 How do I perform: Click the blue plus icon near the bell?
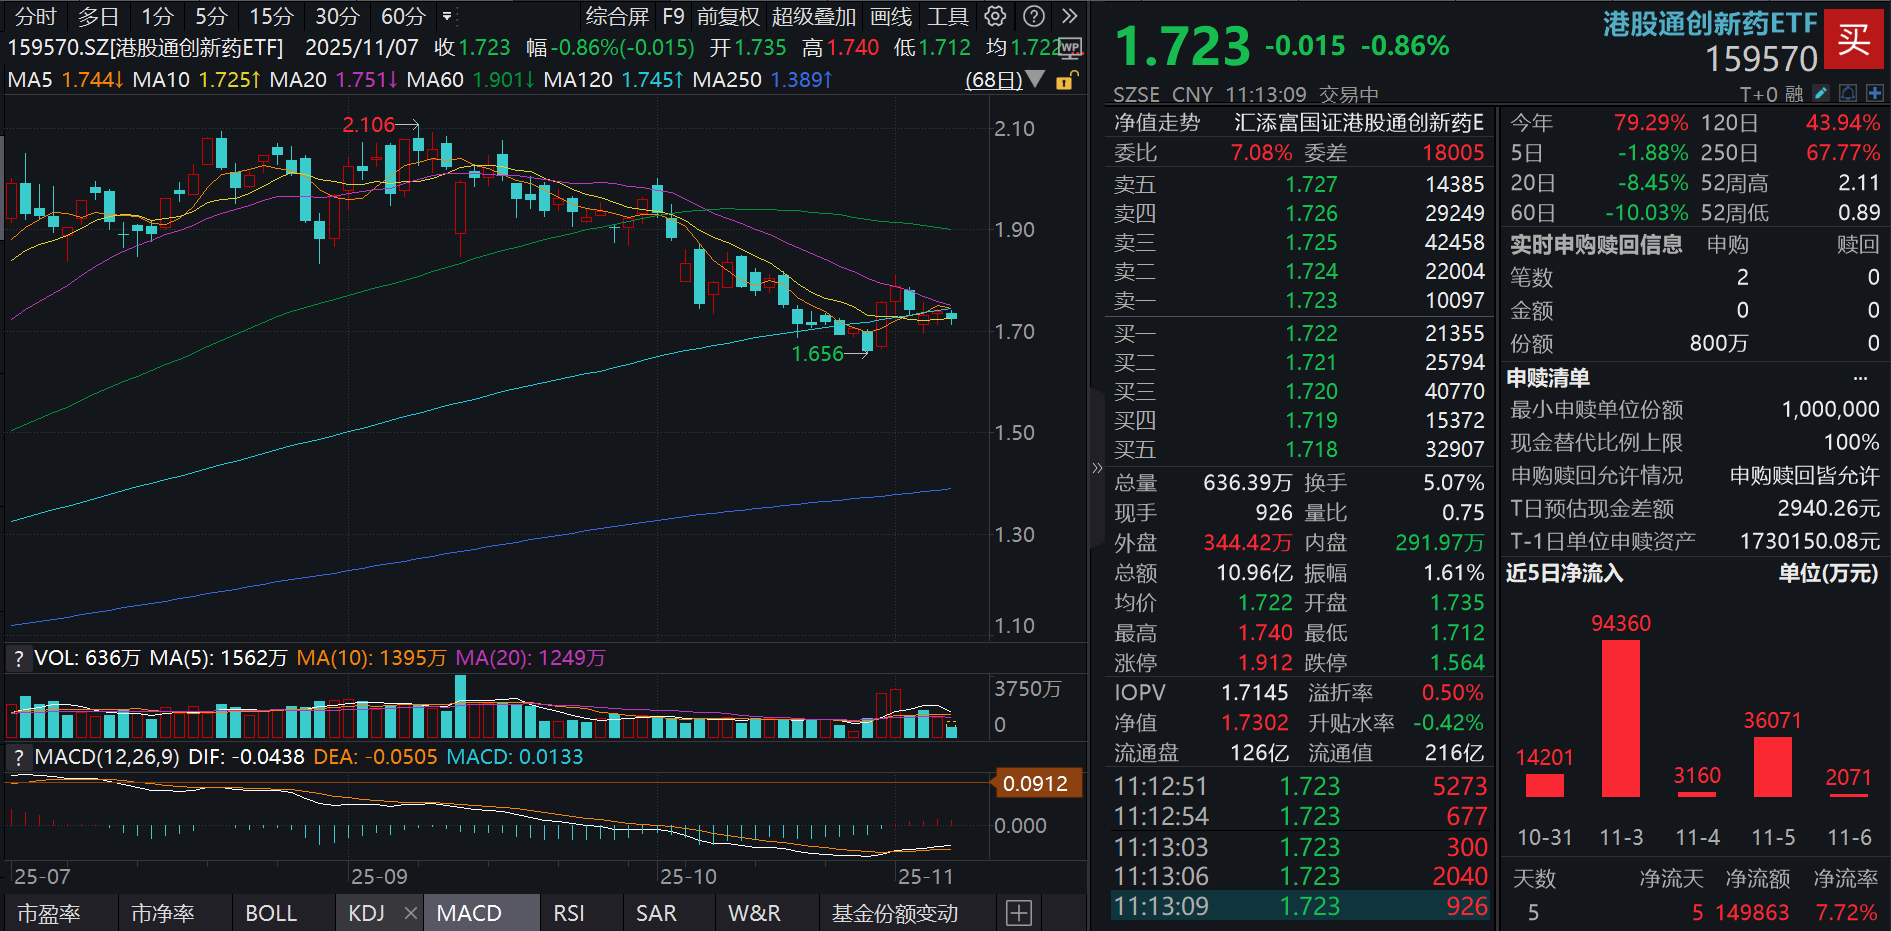1875,93
